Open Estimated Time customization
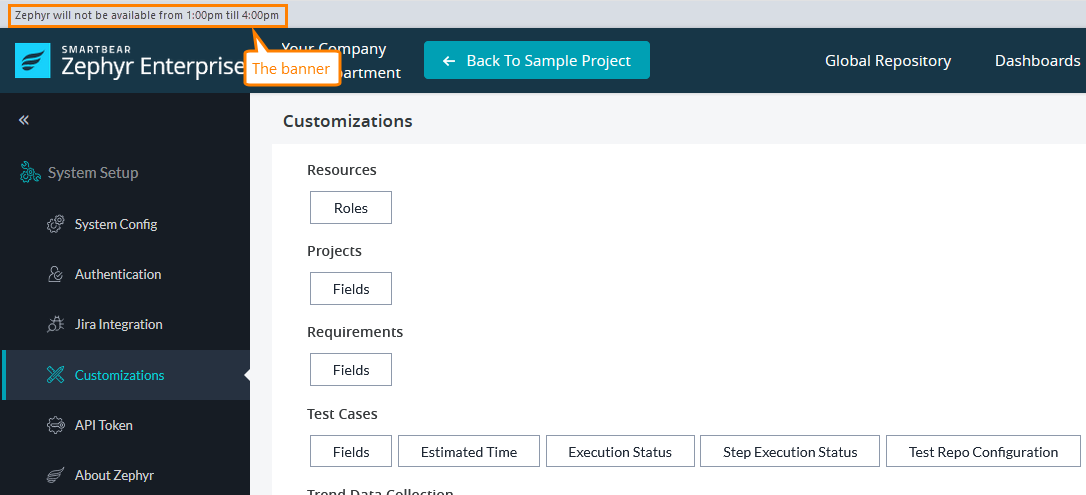 [469, 452]
